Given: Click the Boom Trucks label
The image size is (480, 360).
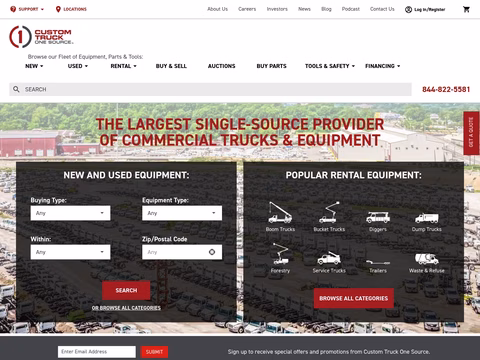Looking at the screenshot, I should point(280,229).
